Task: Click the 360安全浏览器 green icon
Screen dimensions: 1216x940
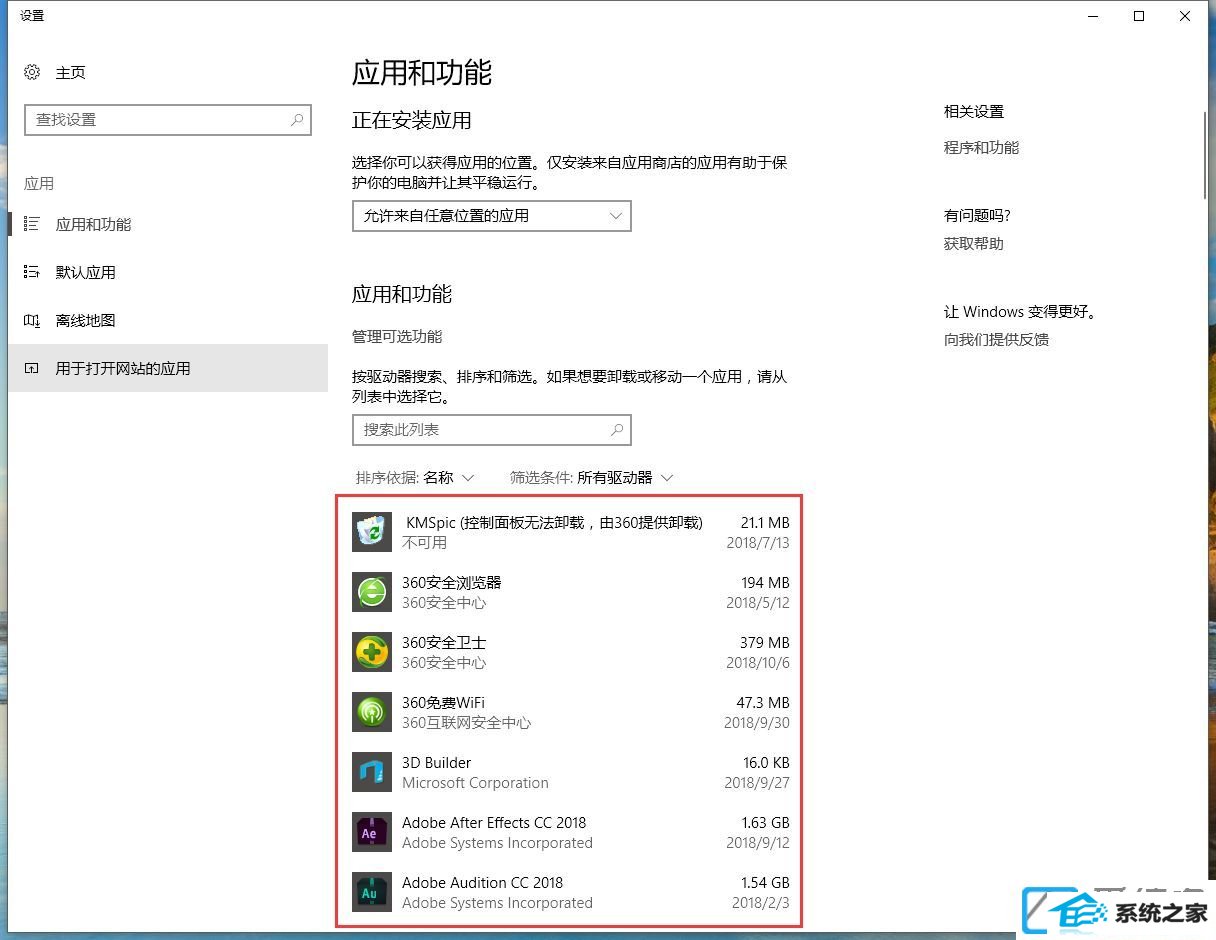Action: coord(372,592)
